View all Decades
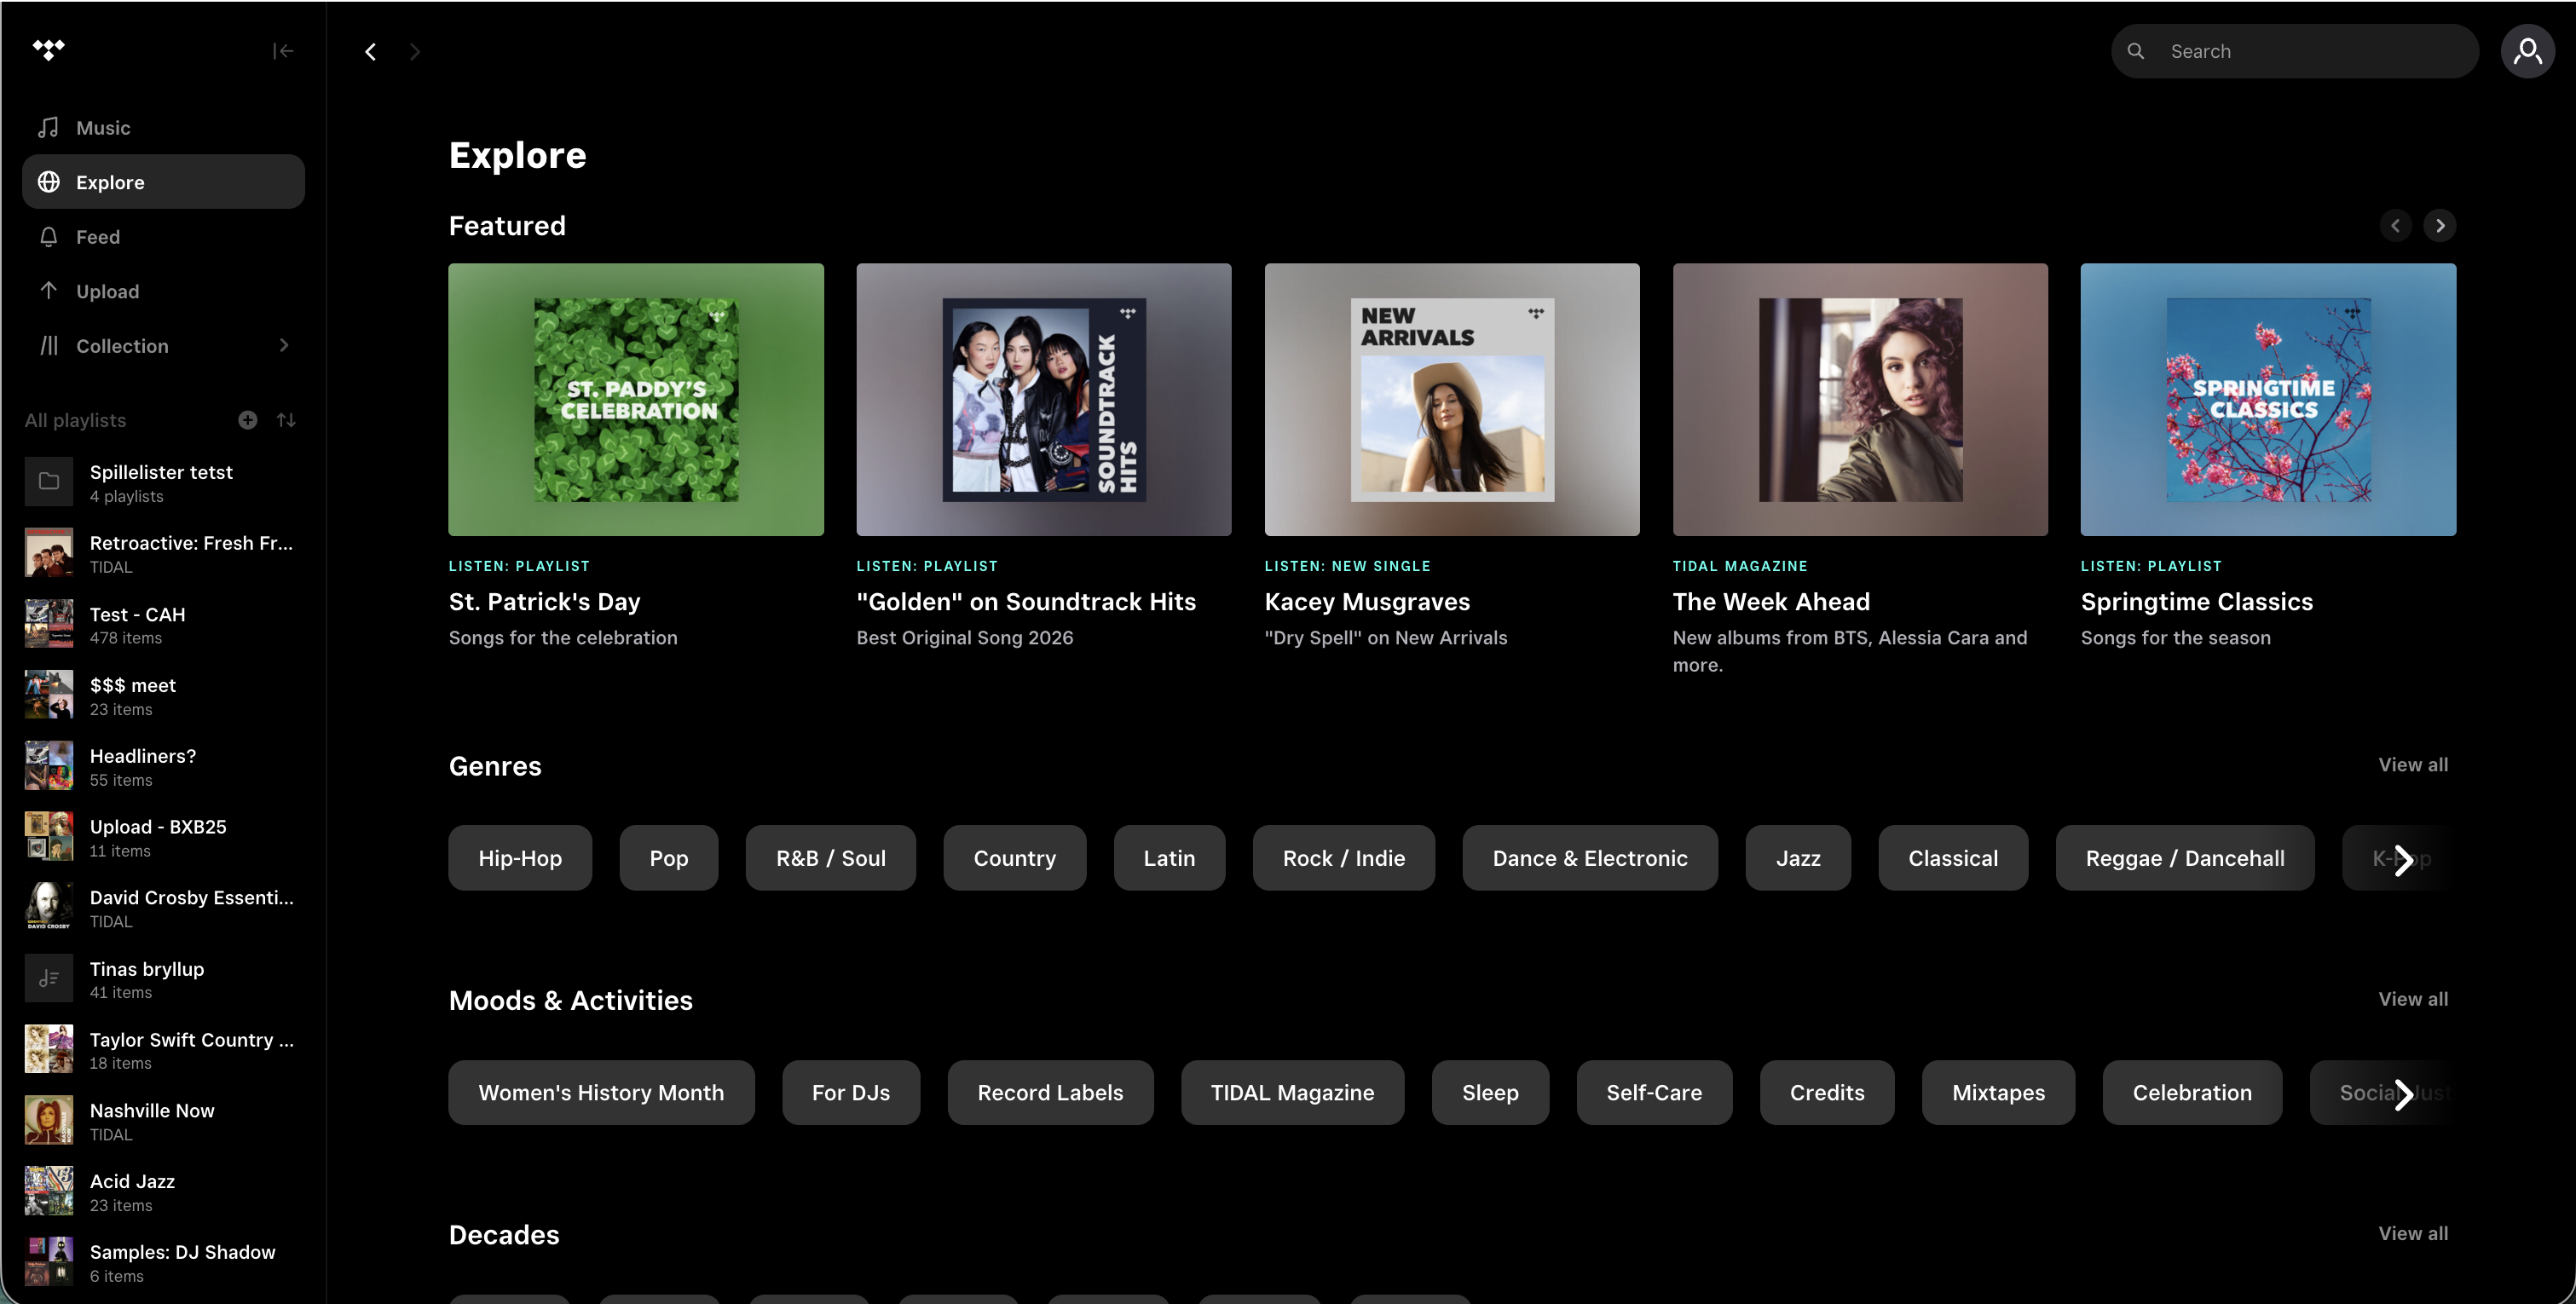2576x1304 pixels. 2413,1233
